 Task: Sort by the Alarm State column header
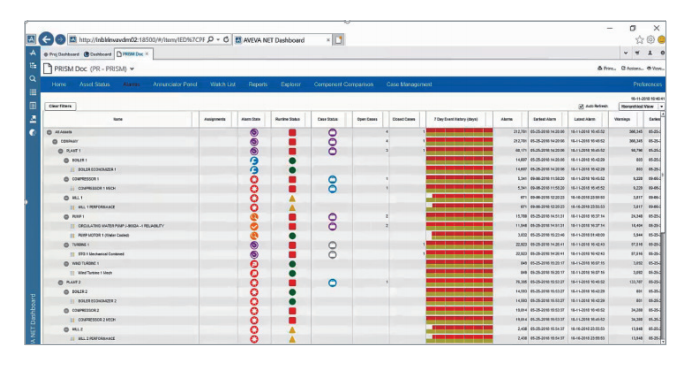coord(251,119)
